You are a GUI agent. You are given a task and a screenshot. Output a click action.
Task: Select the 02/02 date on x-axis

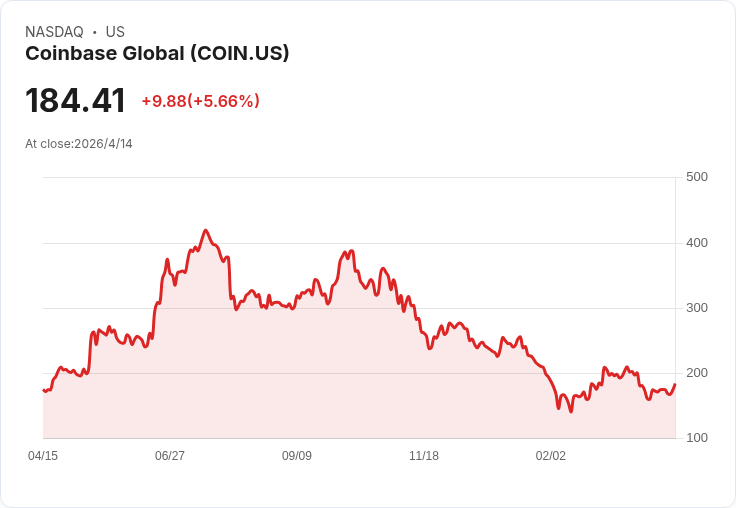coord(551,456)
